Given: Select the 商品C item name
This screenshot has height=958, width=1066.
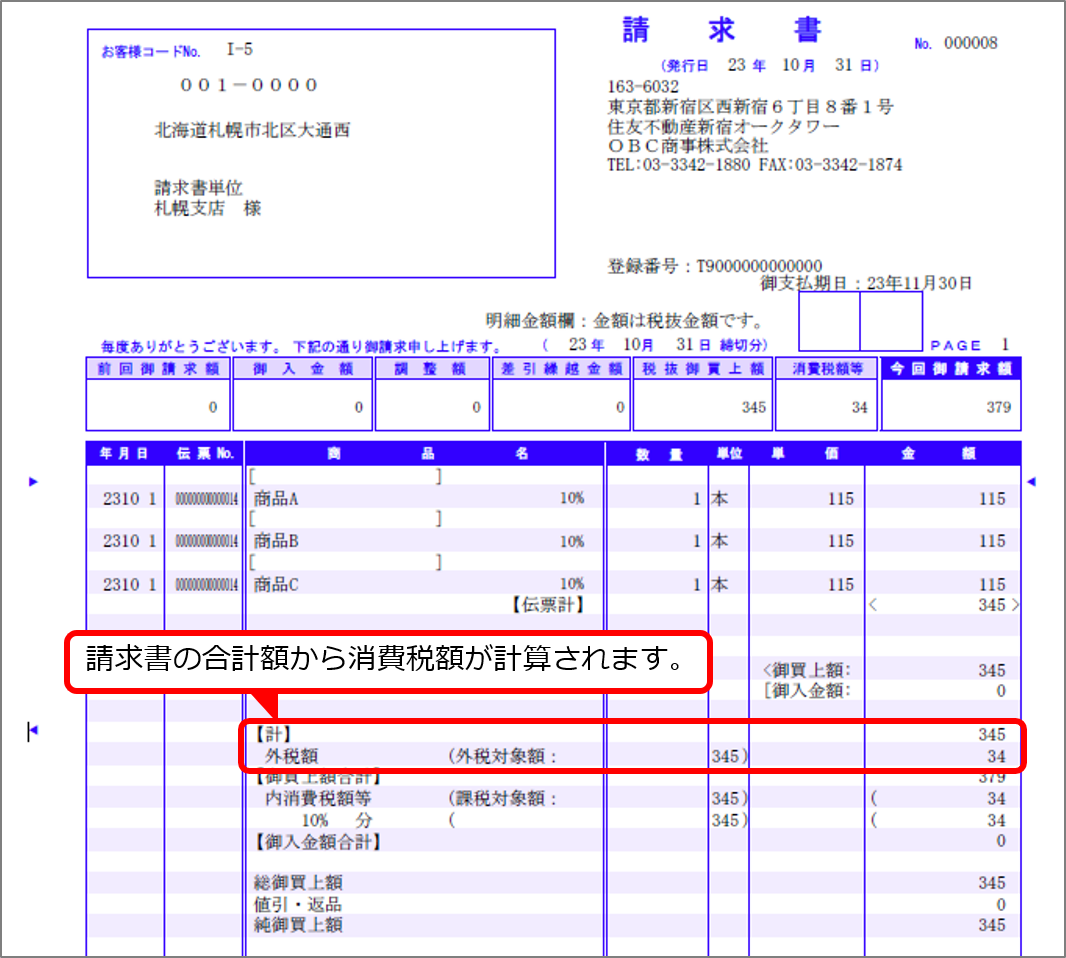Looking at the screenshot, I should [276, 585].
